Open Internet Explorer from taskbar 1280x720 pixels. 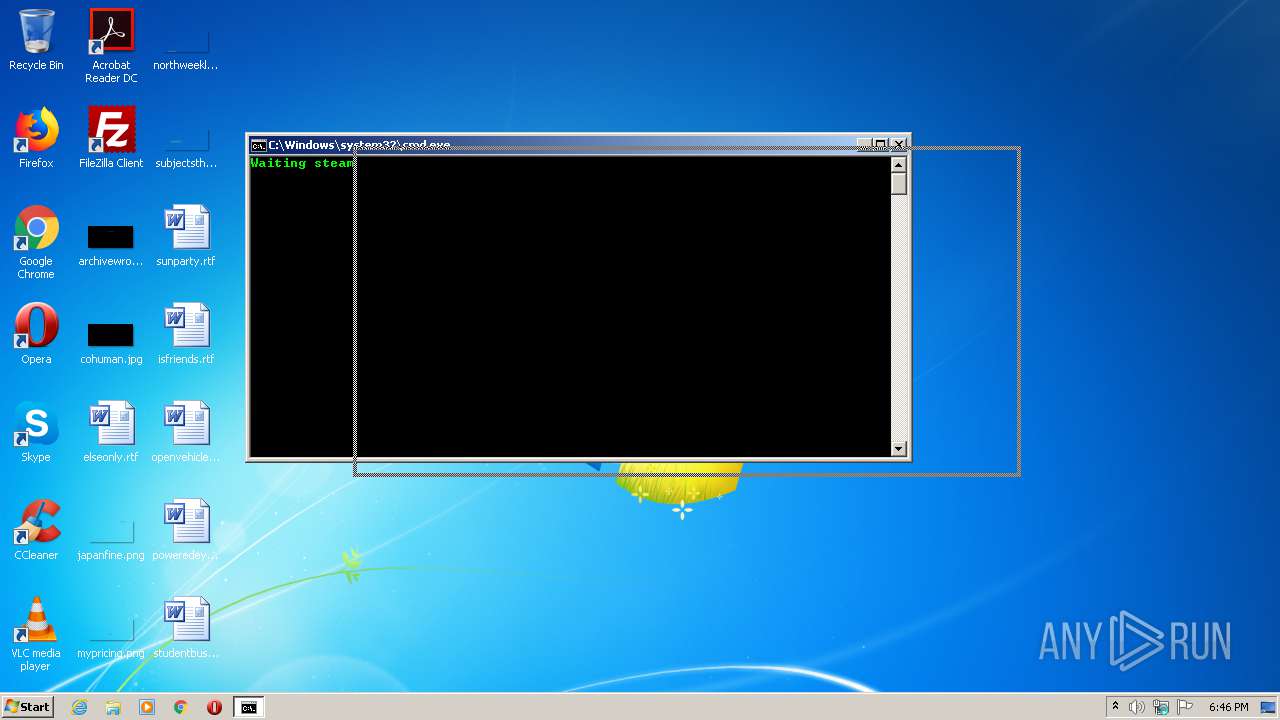coord(79,707)
